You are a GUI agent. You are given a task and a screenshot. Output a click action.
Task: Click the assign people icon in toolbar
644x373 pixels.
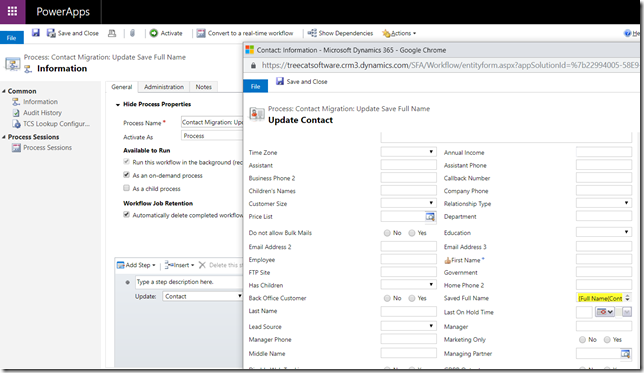pyautogui.click(x=112, y=33)
